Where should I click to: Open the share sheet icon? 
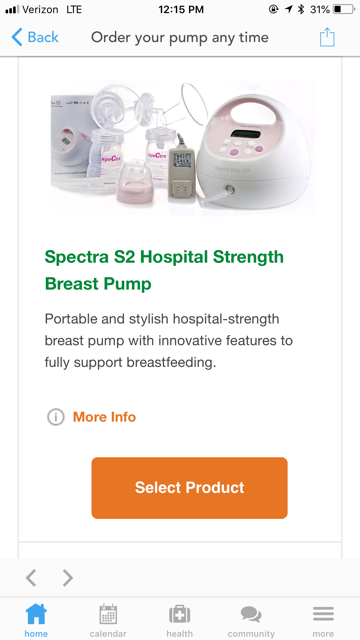pos(327,37)
